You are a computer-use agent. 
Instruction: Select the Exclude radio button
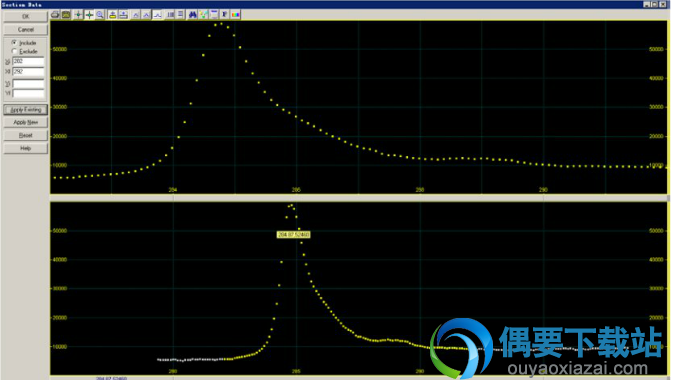(x=14, y=51)
